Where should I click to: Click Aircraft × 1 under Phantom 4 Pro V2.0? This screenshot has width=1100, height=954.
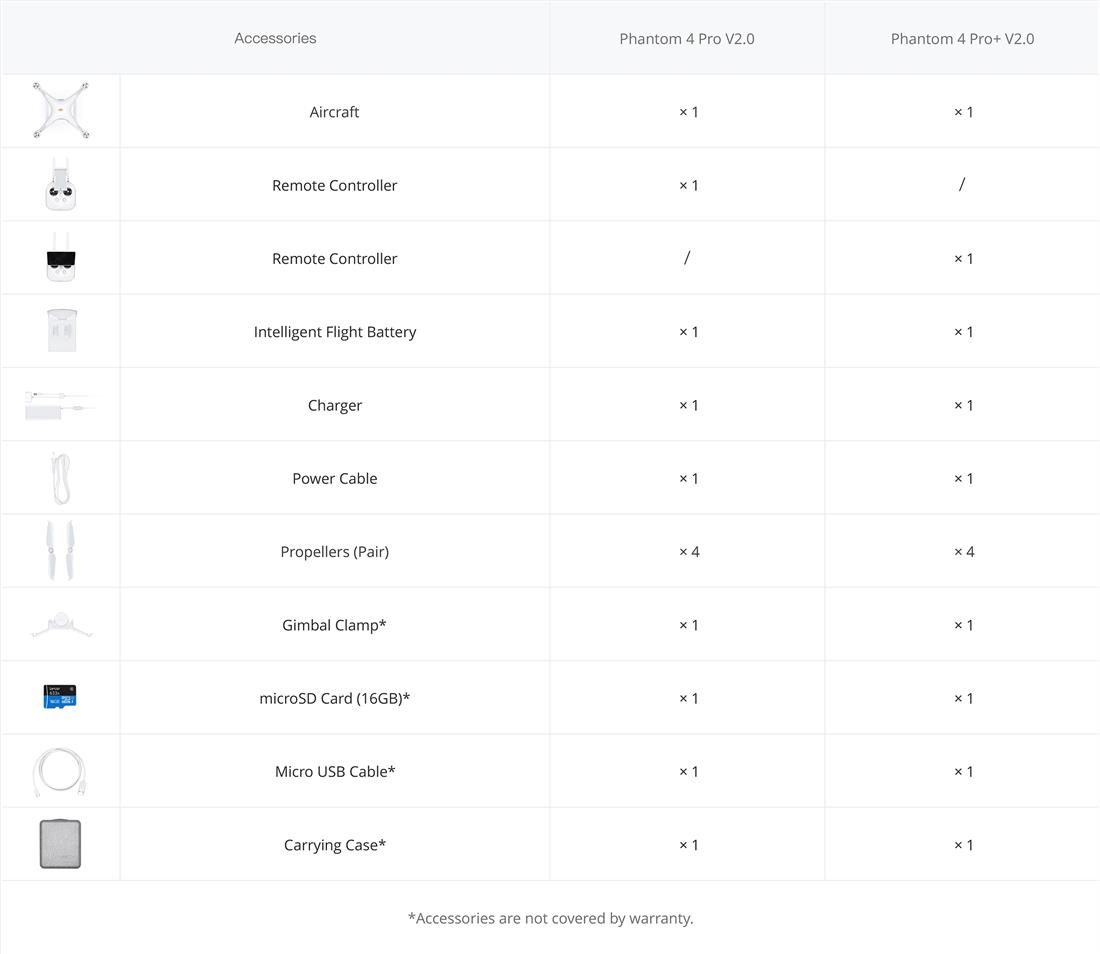(x=688, y=112)
